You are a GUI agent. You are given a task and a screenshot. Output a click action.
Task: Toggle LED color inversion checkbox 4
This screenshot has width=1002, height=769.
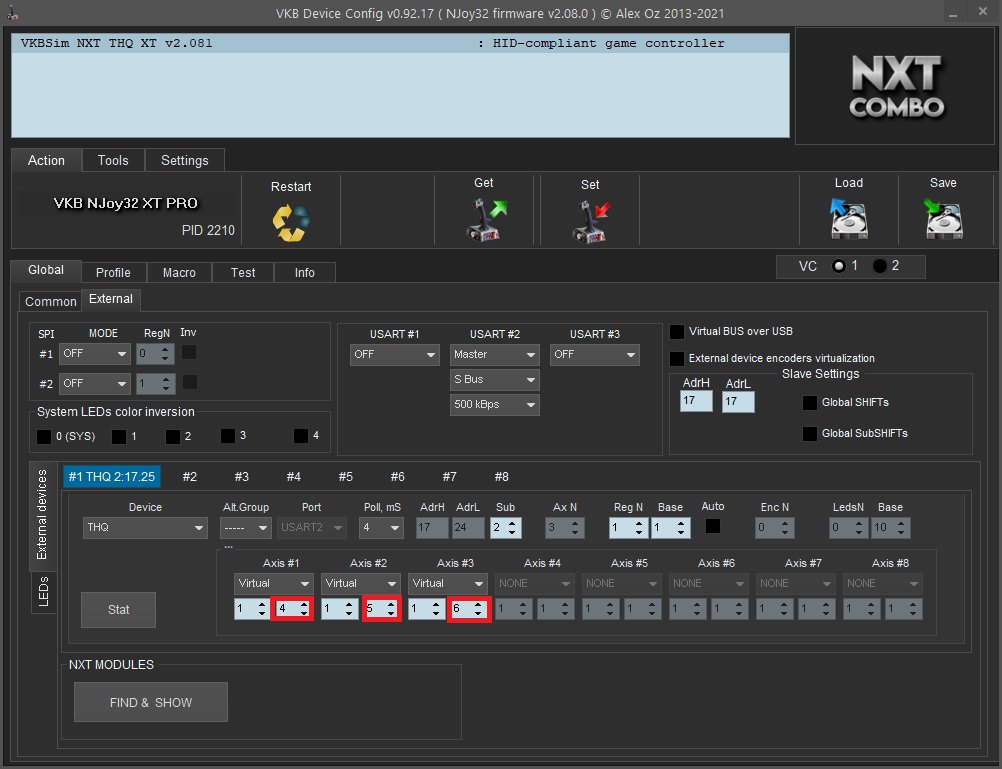pos(301,436)
